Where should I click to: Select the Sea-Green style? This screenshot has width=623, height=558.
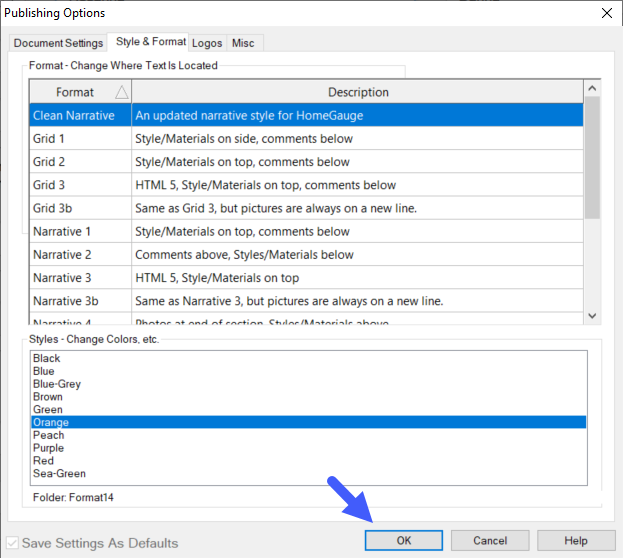click(x=59, y=474)
